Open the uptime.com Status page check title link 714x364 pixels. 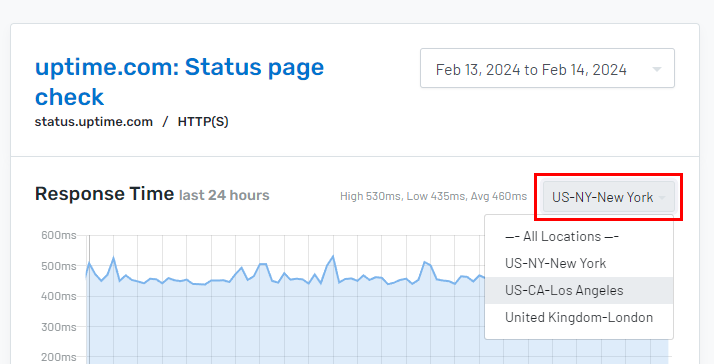click(179, 82)
